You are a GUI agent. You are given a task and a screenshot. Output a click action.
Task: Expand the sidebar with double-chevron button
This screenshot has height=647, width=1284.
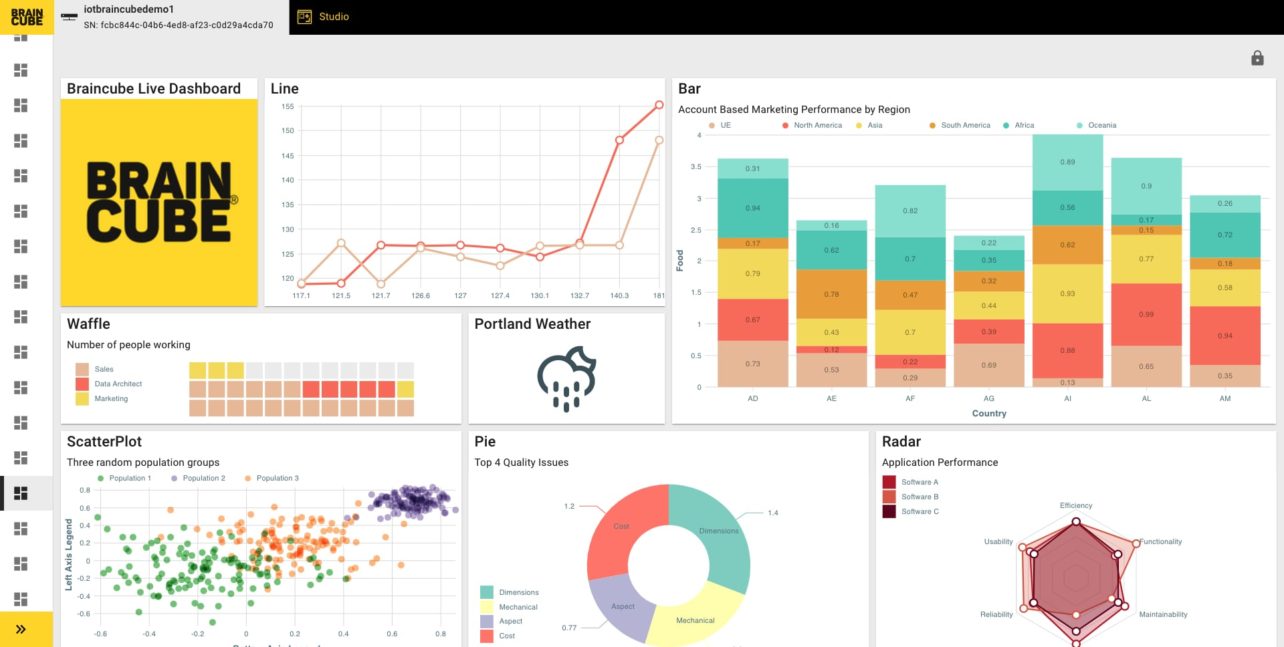[x=21, y=629]
